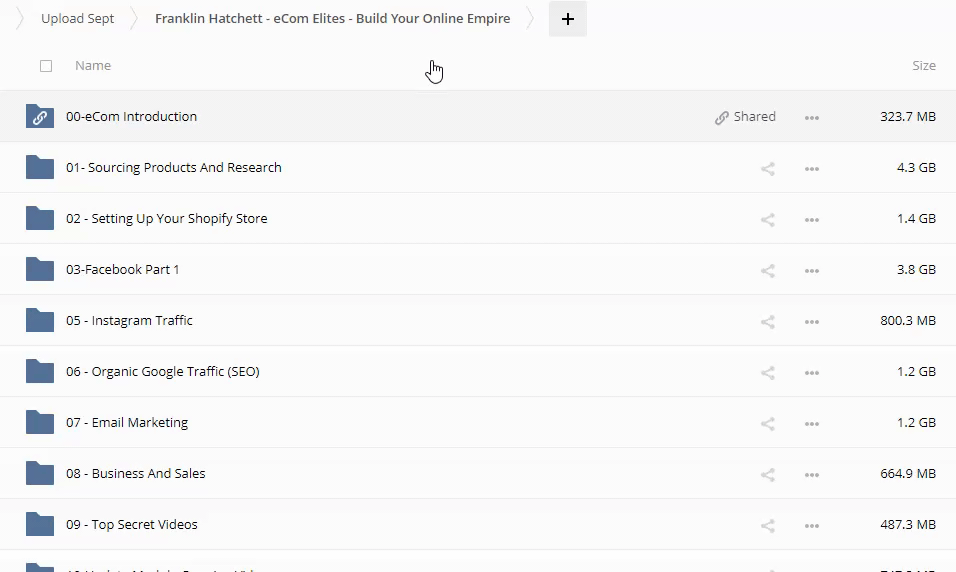This screenshot has height=572, width=956.
Task: Expand three-dot menu for Business And Sales
Action: pos(812,474)
